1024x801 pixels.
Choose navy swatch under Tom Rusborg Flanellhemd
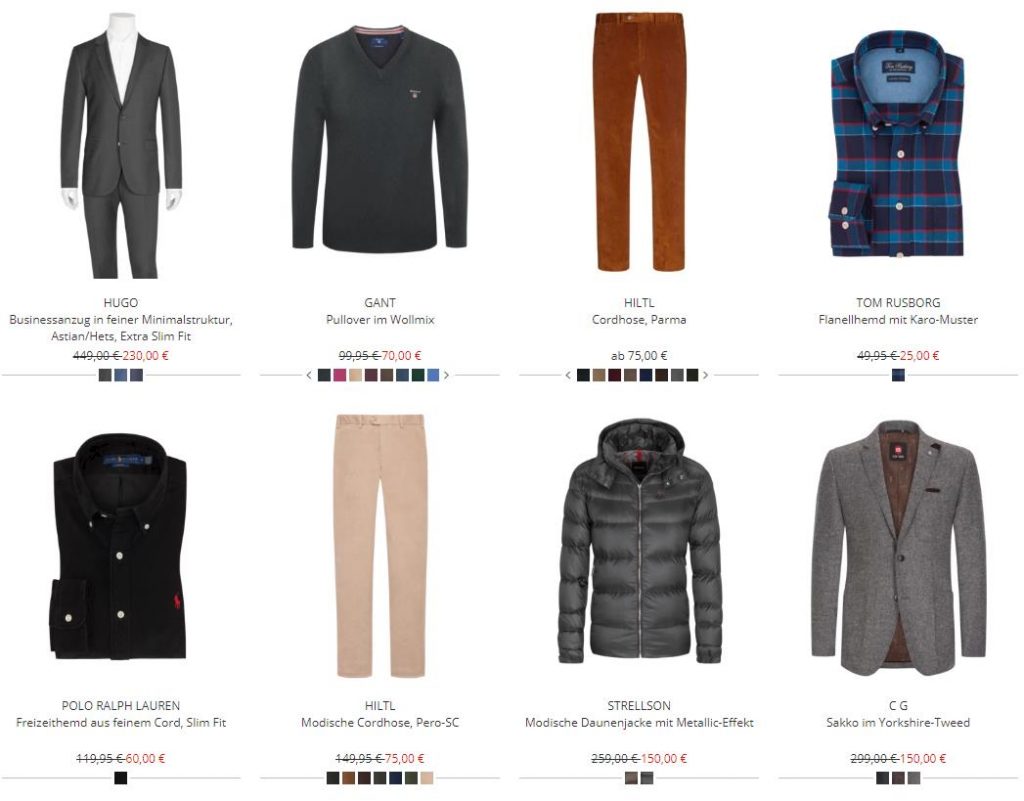(898, 375)
